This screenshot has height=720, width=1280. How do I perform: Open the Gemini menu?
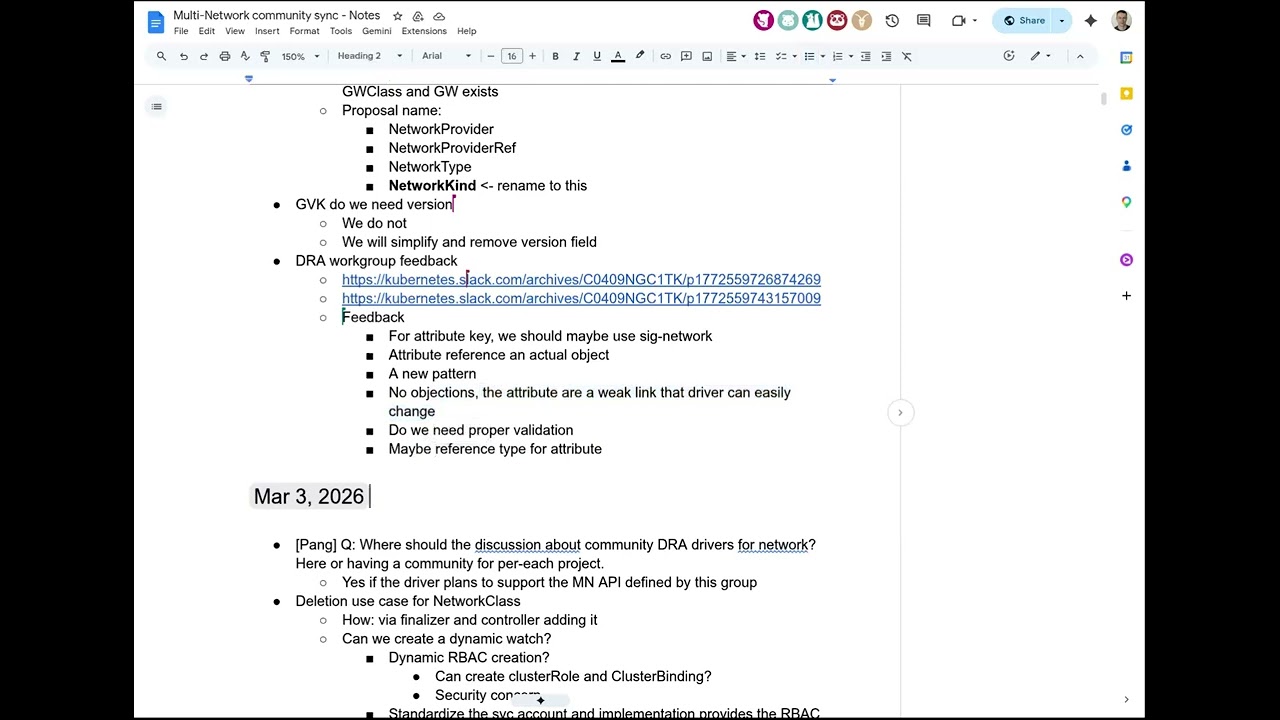[x=377, y=31]
